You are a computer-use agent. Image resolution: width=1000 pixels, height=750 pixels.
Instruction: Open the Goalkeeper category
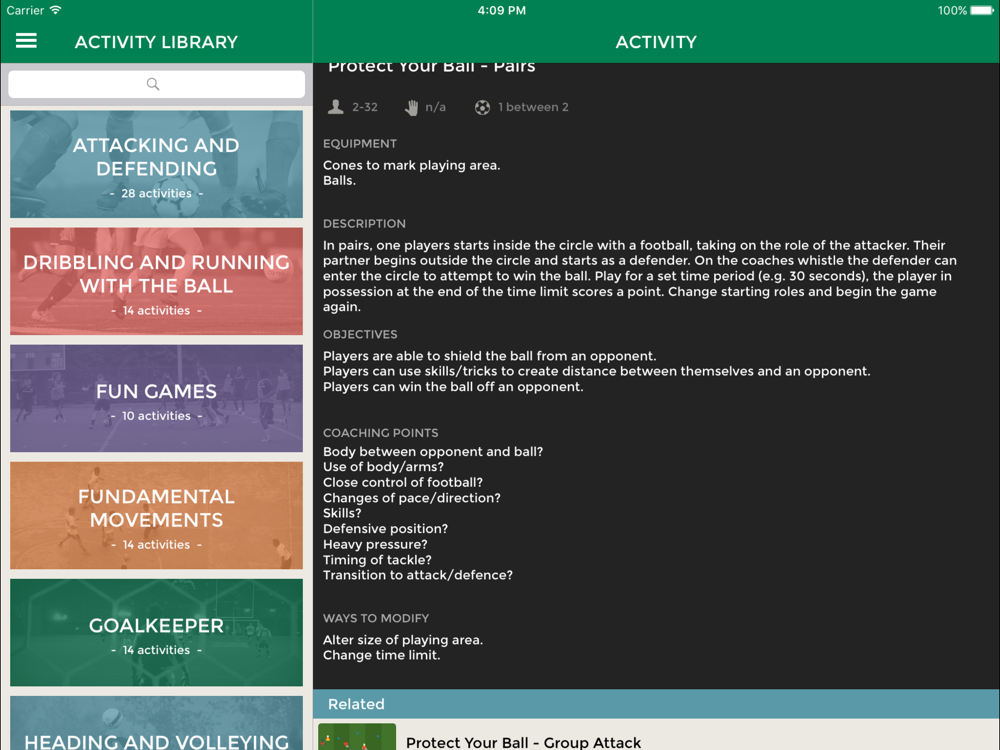(x=156, y=633)
